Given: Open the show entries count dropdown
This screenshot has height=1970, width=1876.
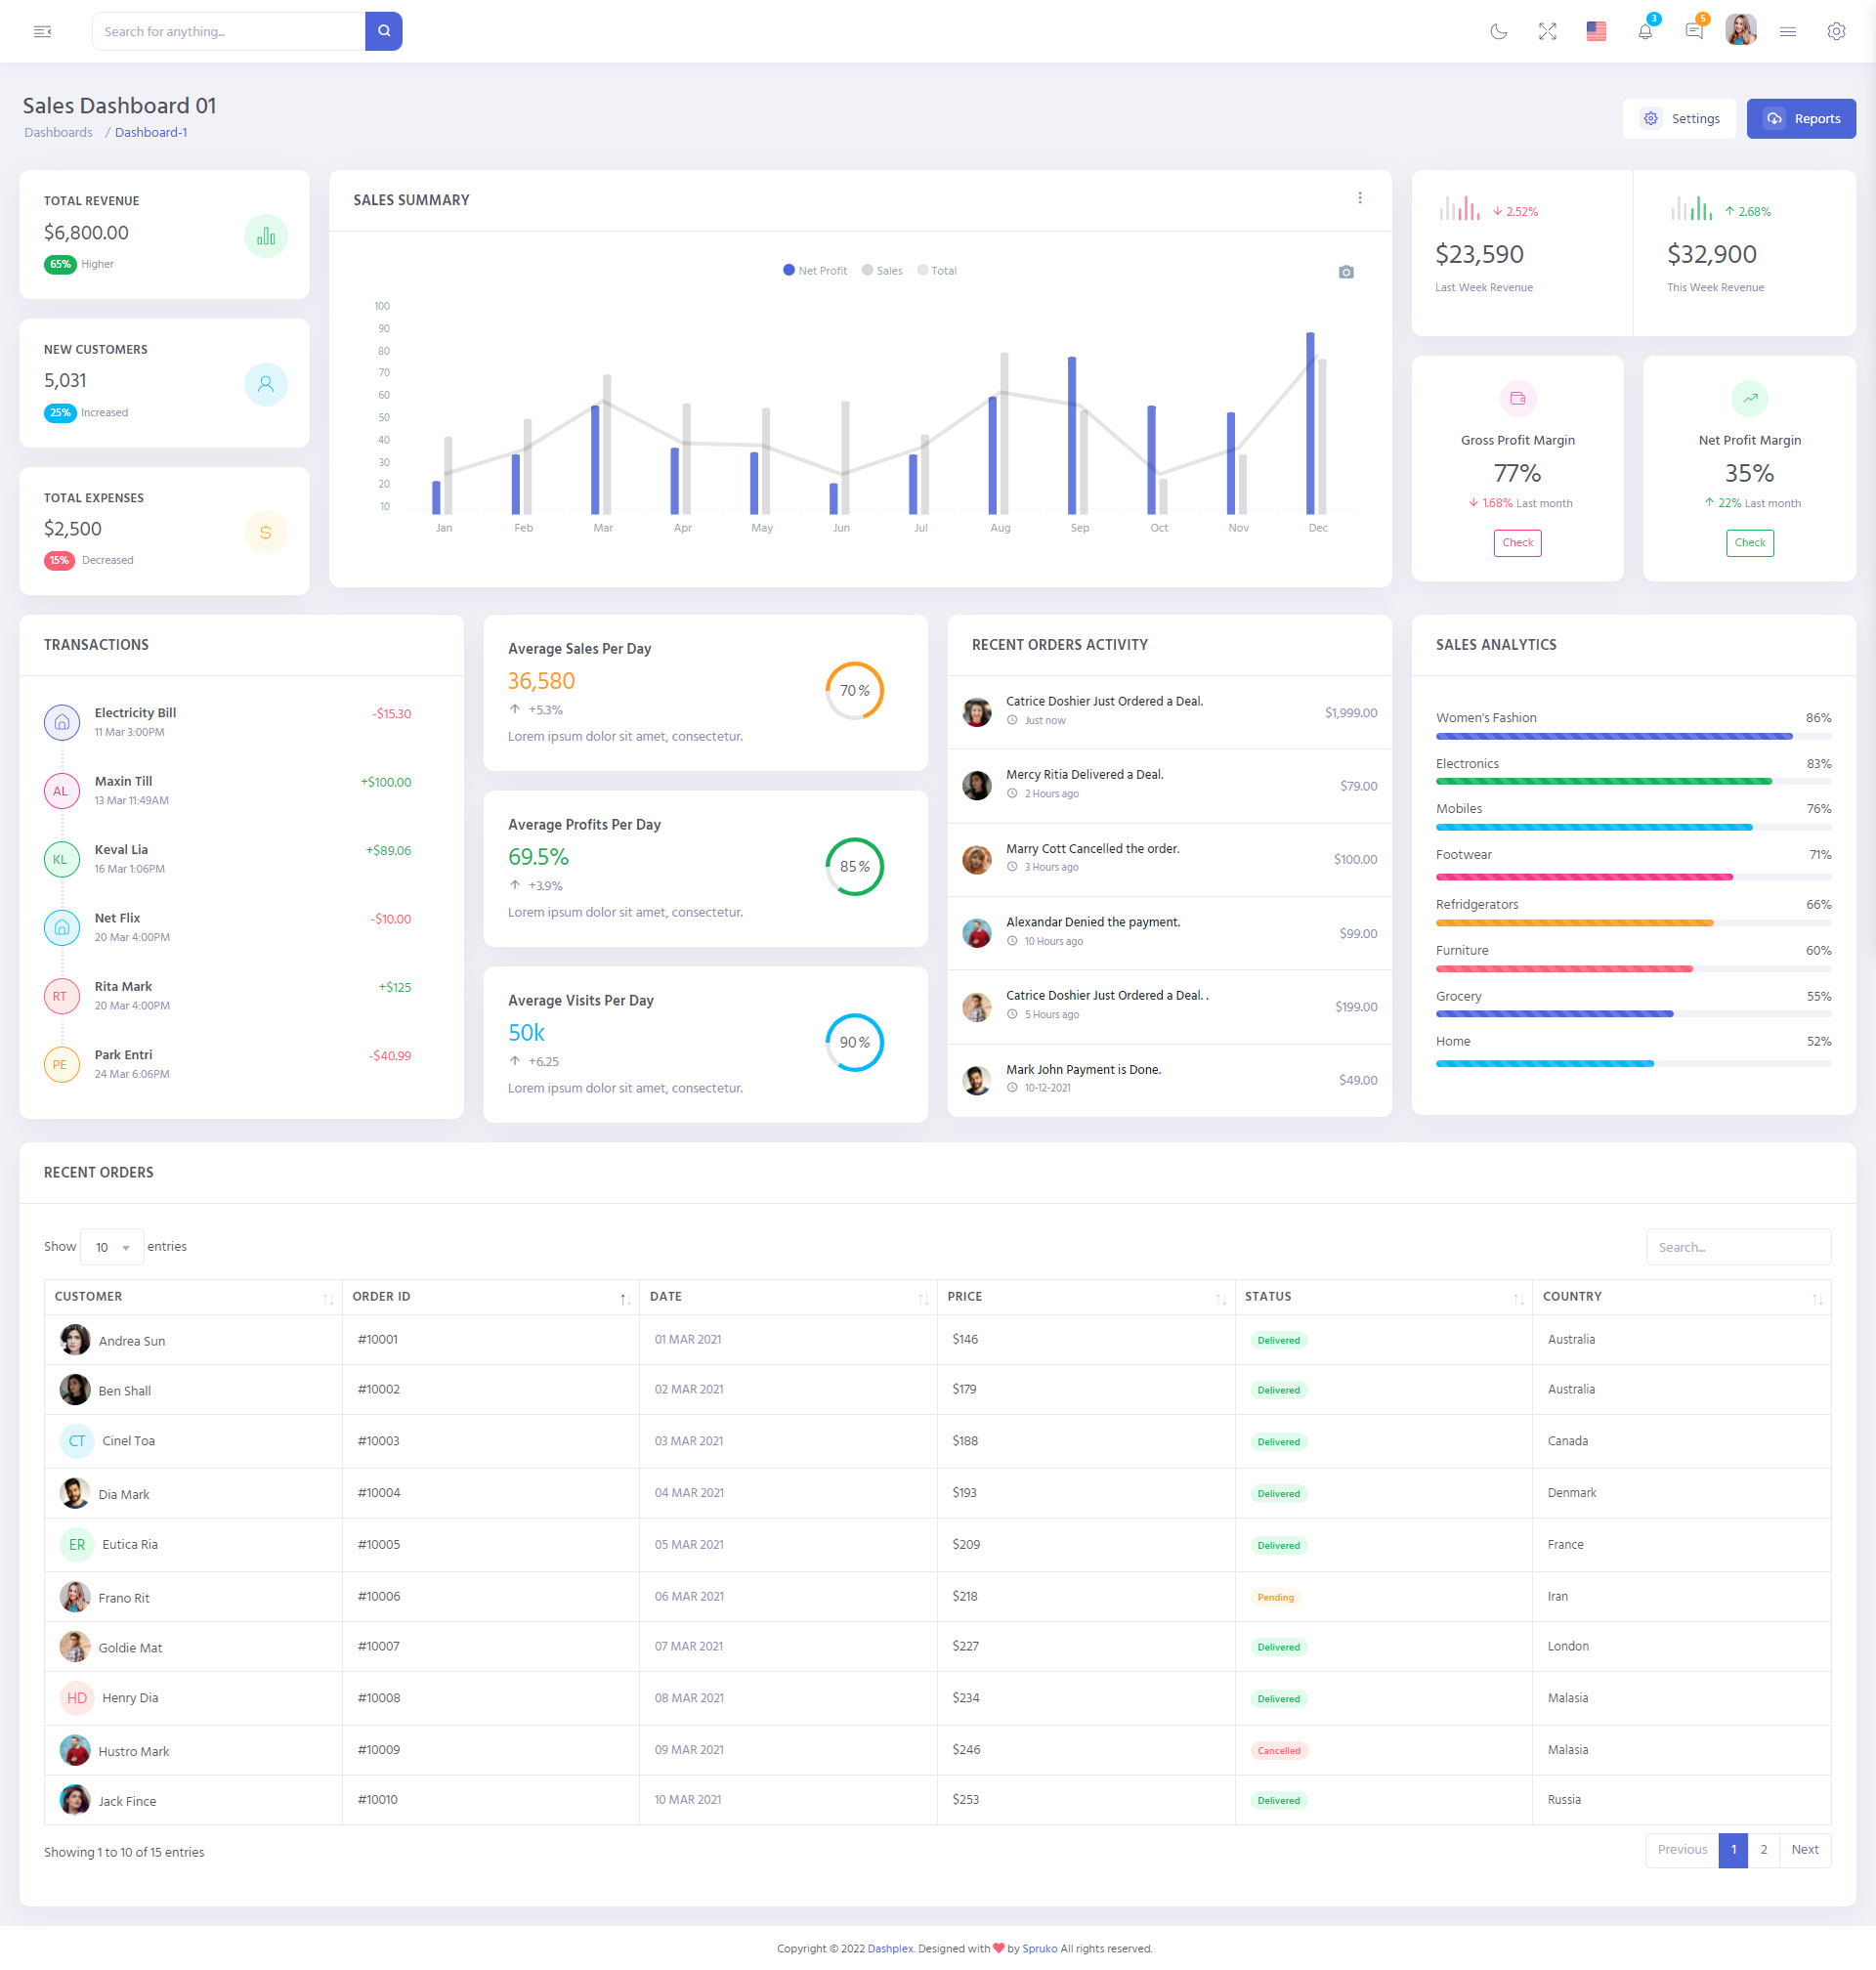Looking at the screenshot, I should [112, 1247].
